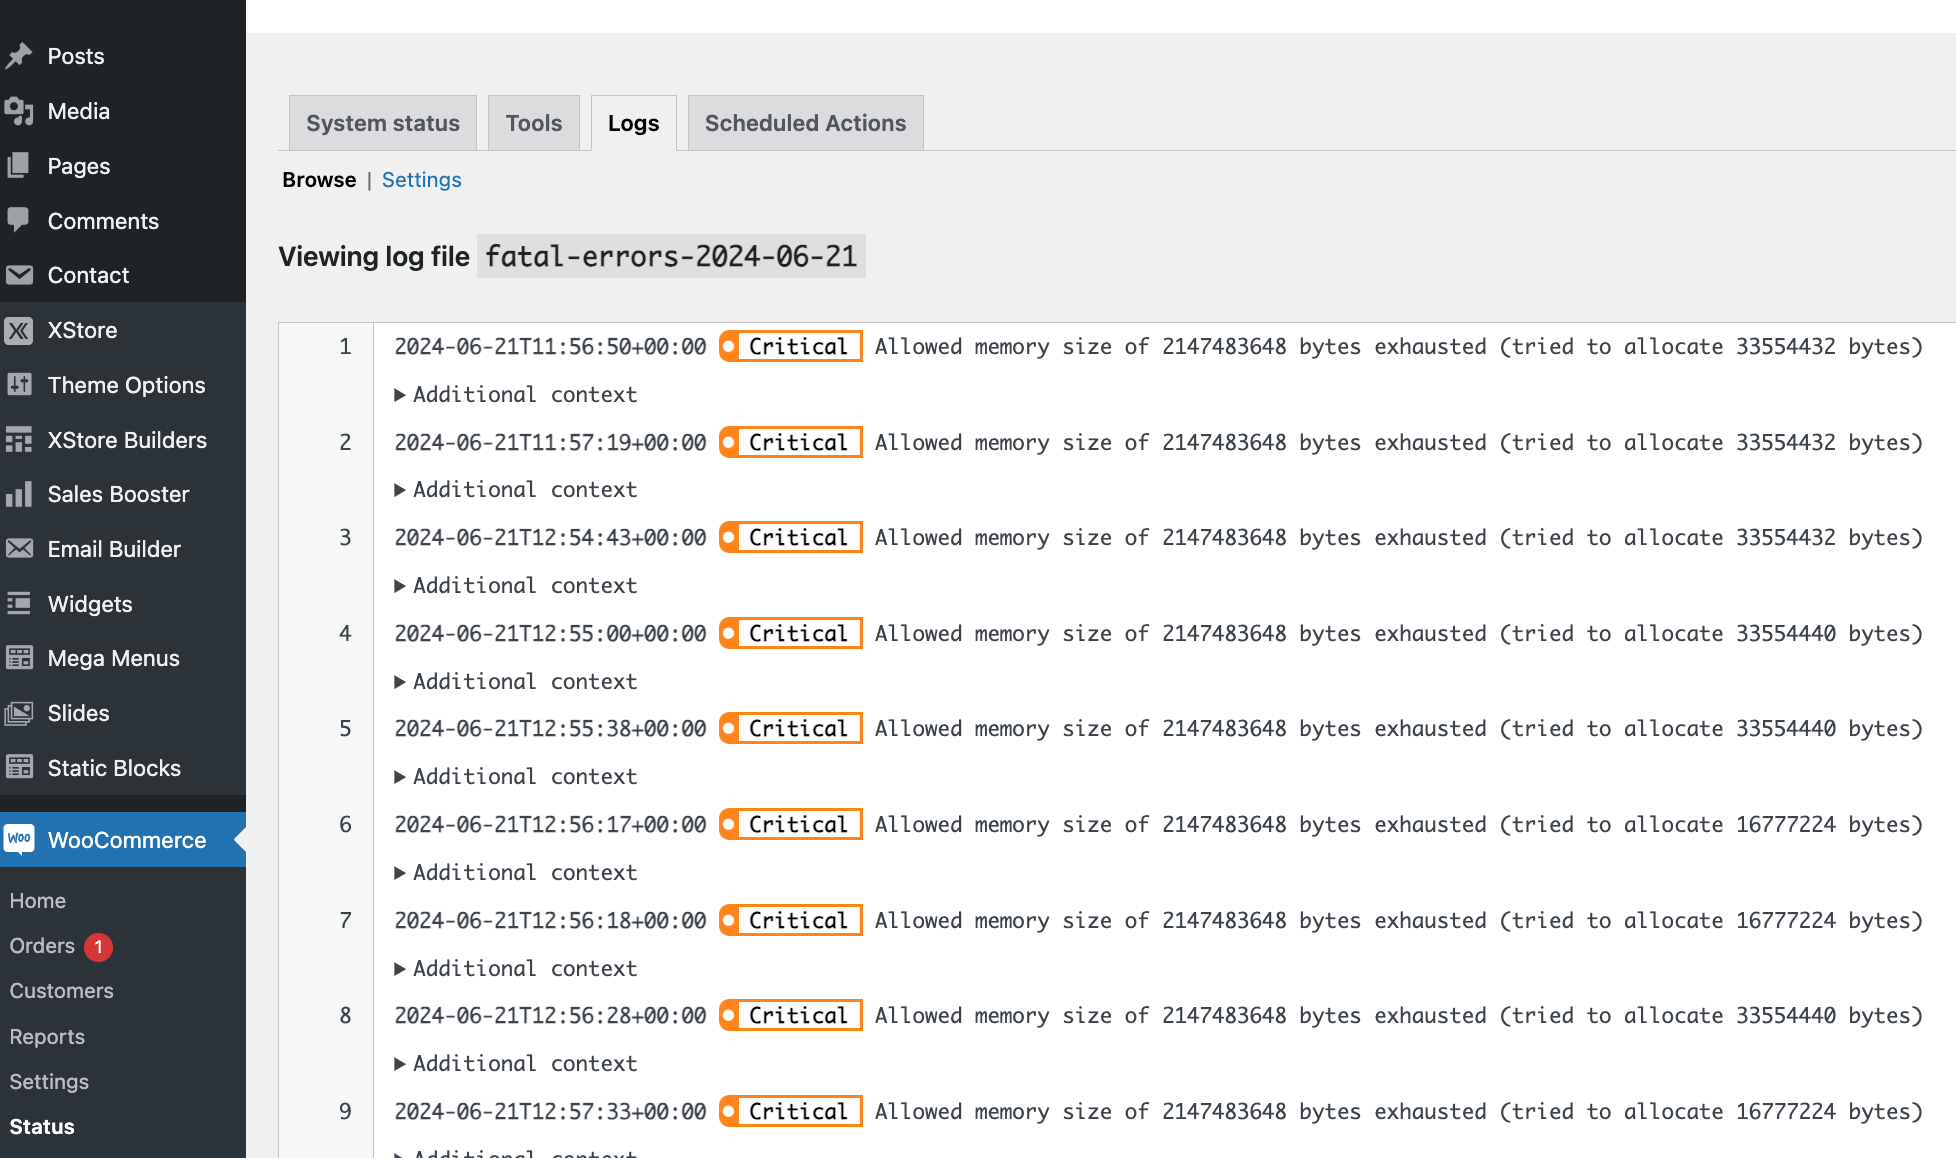
Task: Click the red Orders count badge
Action: point(98,946)
